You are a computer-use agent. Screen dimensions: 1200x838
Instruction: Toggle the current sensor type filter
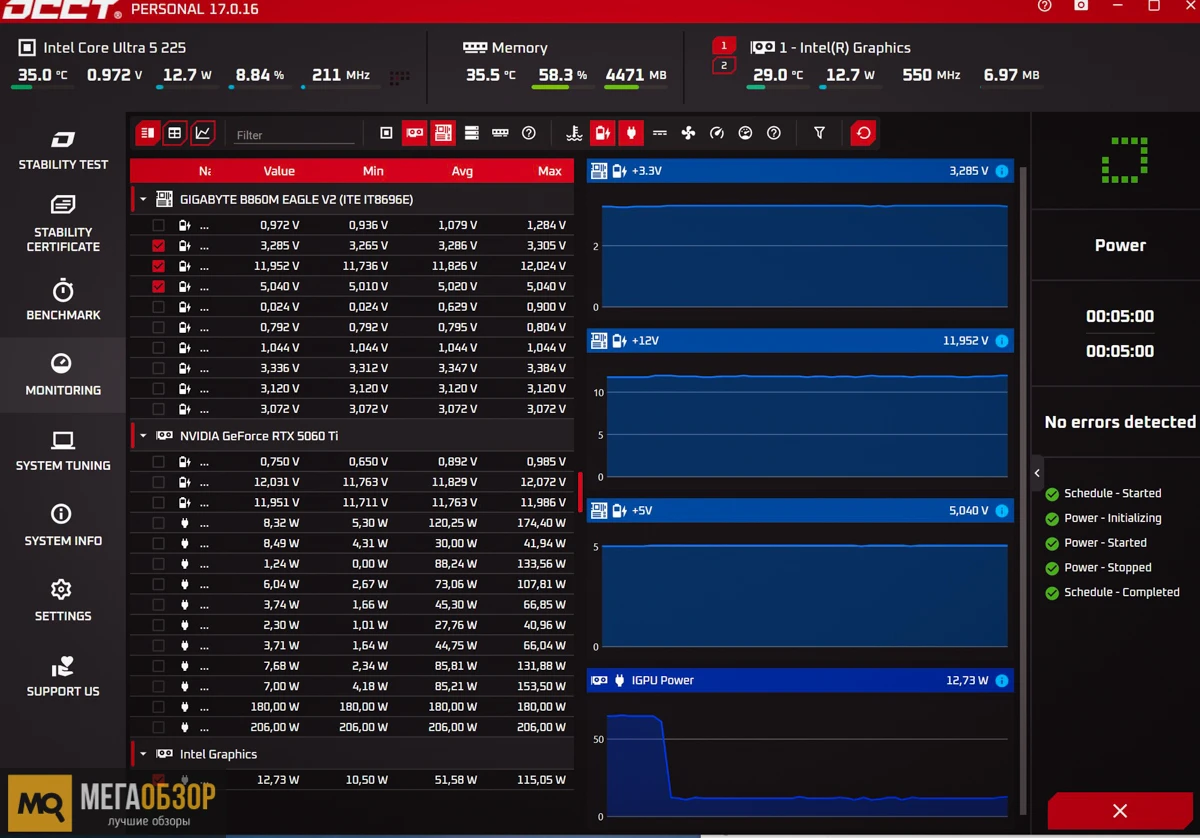pos(660,133)
